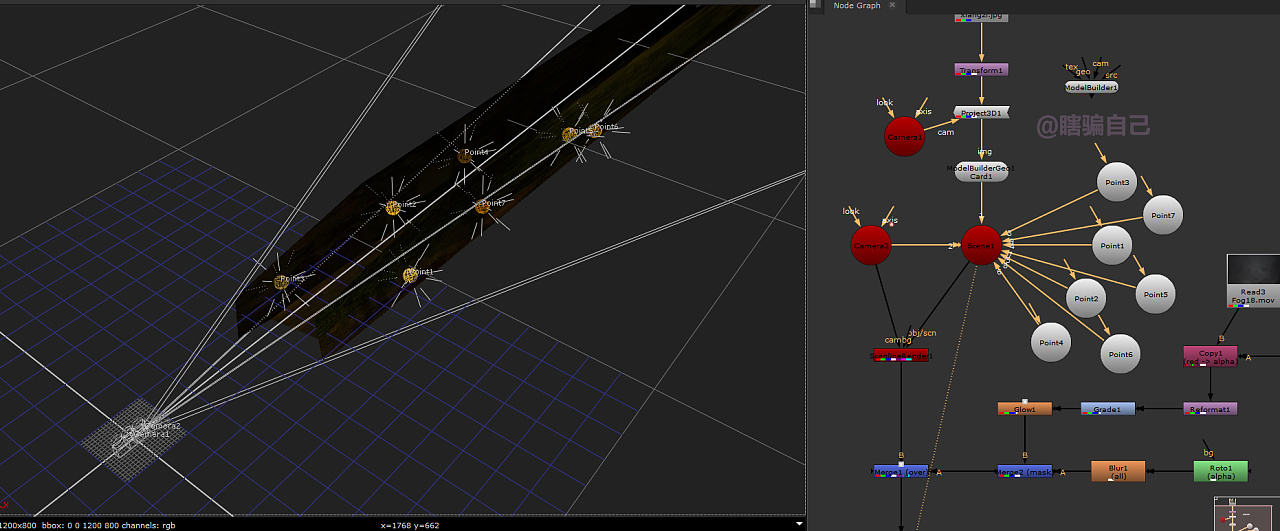Viewport: 1280px width, 531px height.
Task: Pick the Point7 light in 3D viewer
Action: (483, 206)
